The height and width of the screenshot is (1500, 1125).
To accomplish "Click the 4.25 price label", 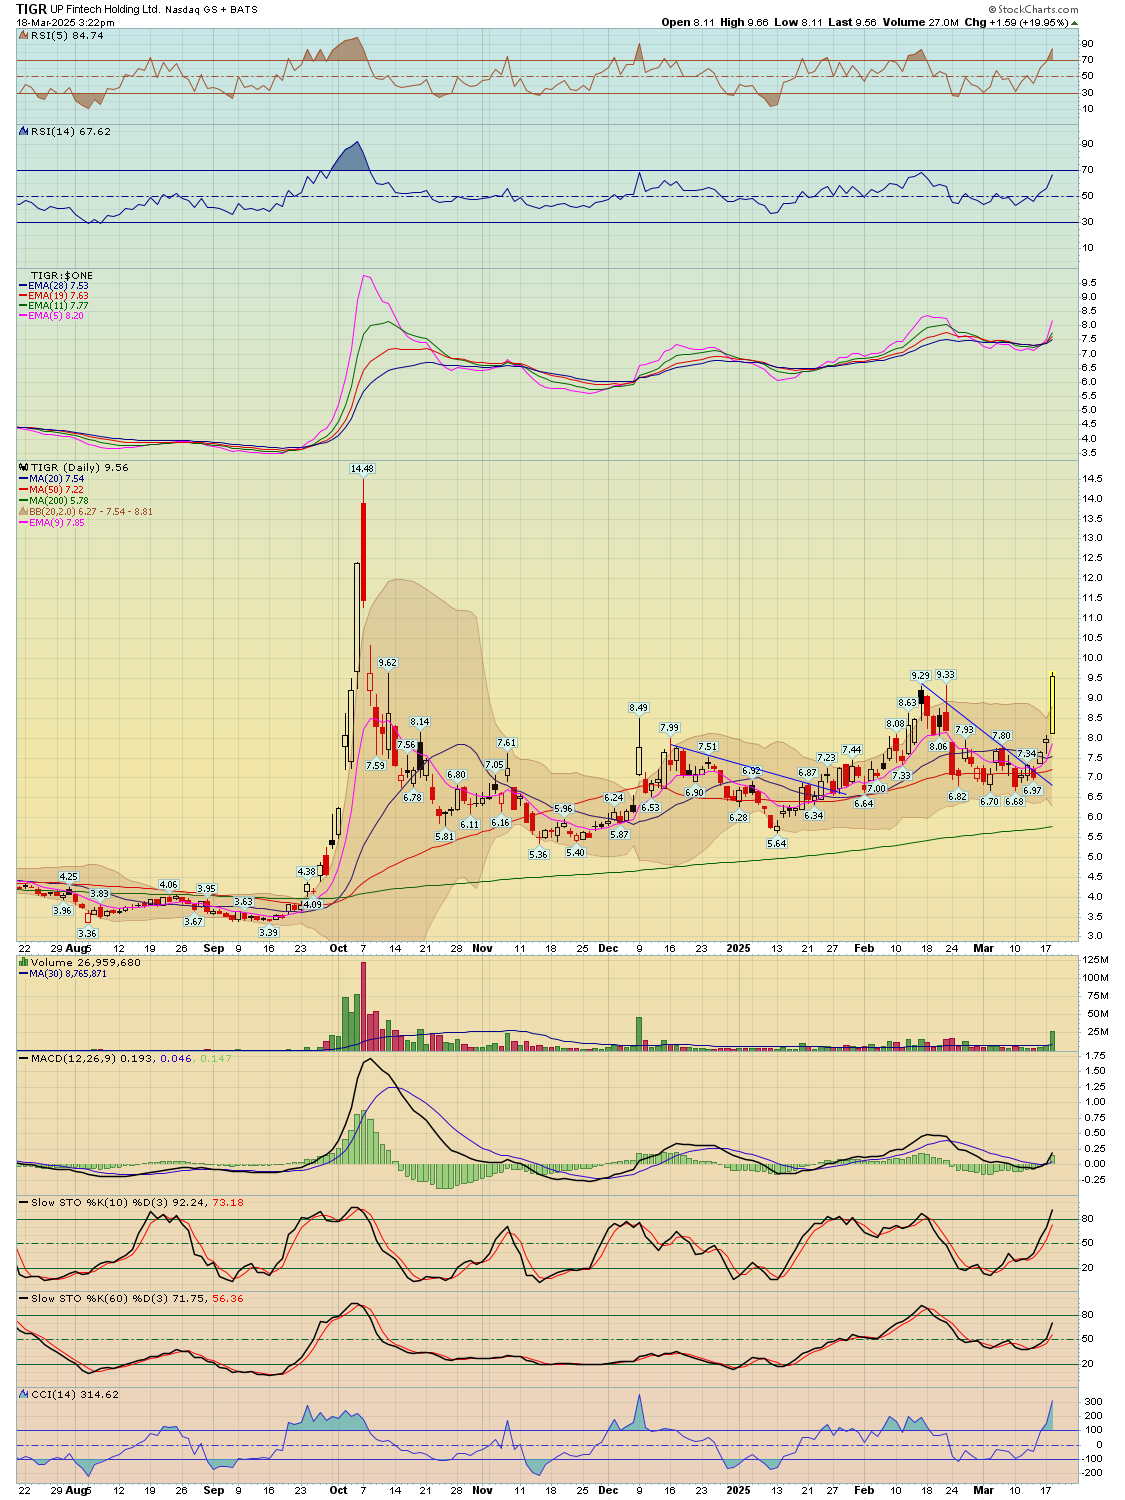I will pyautogui.click(x=68, y=877).
